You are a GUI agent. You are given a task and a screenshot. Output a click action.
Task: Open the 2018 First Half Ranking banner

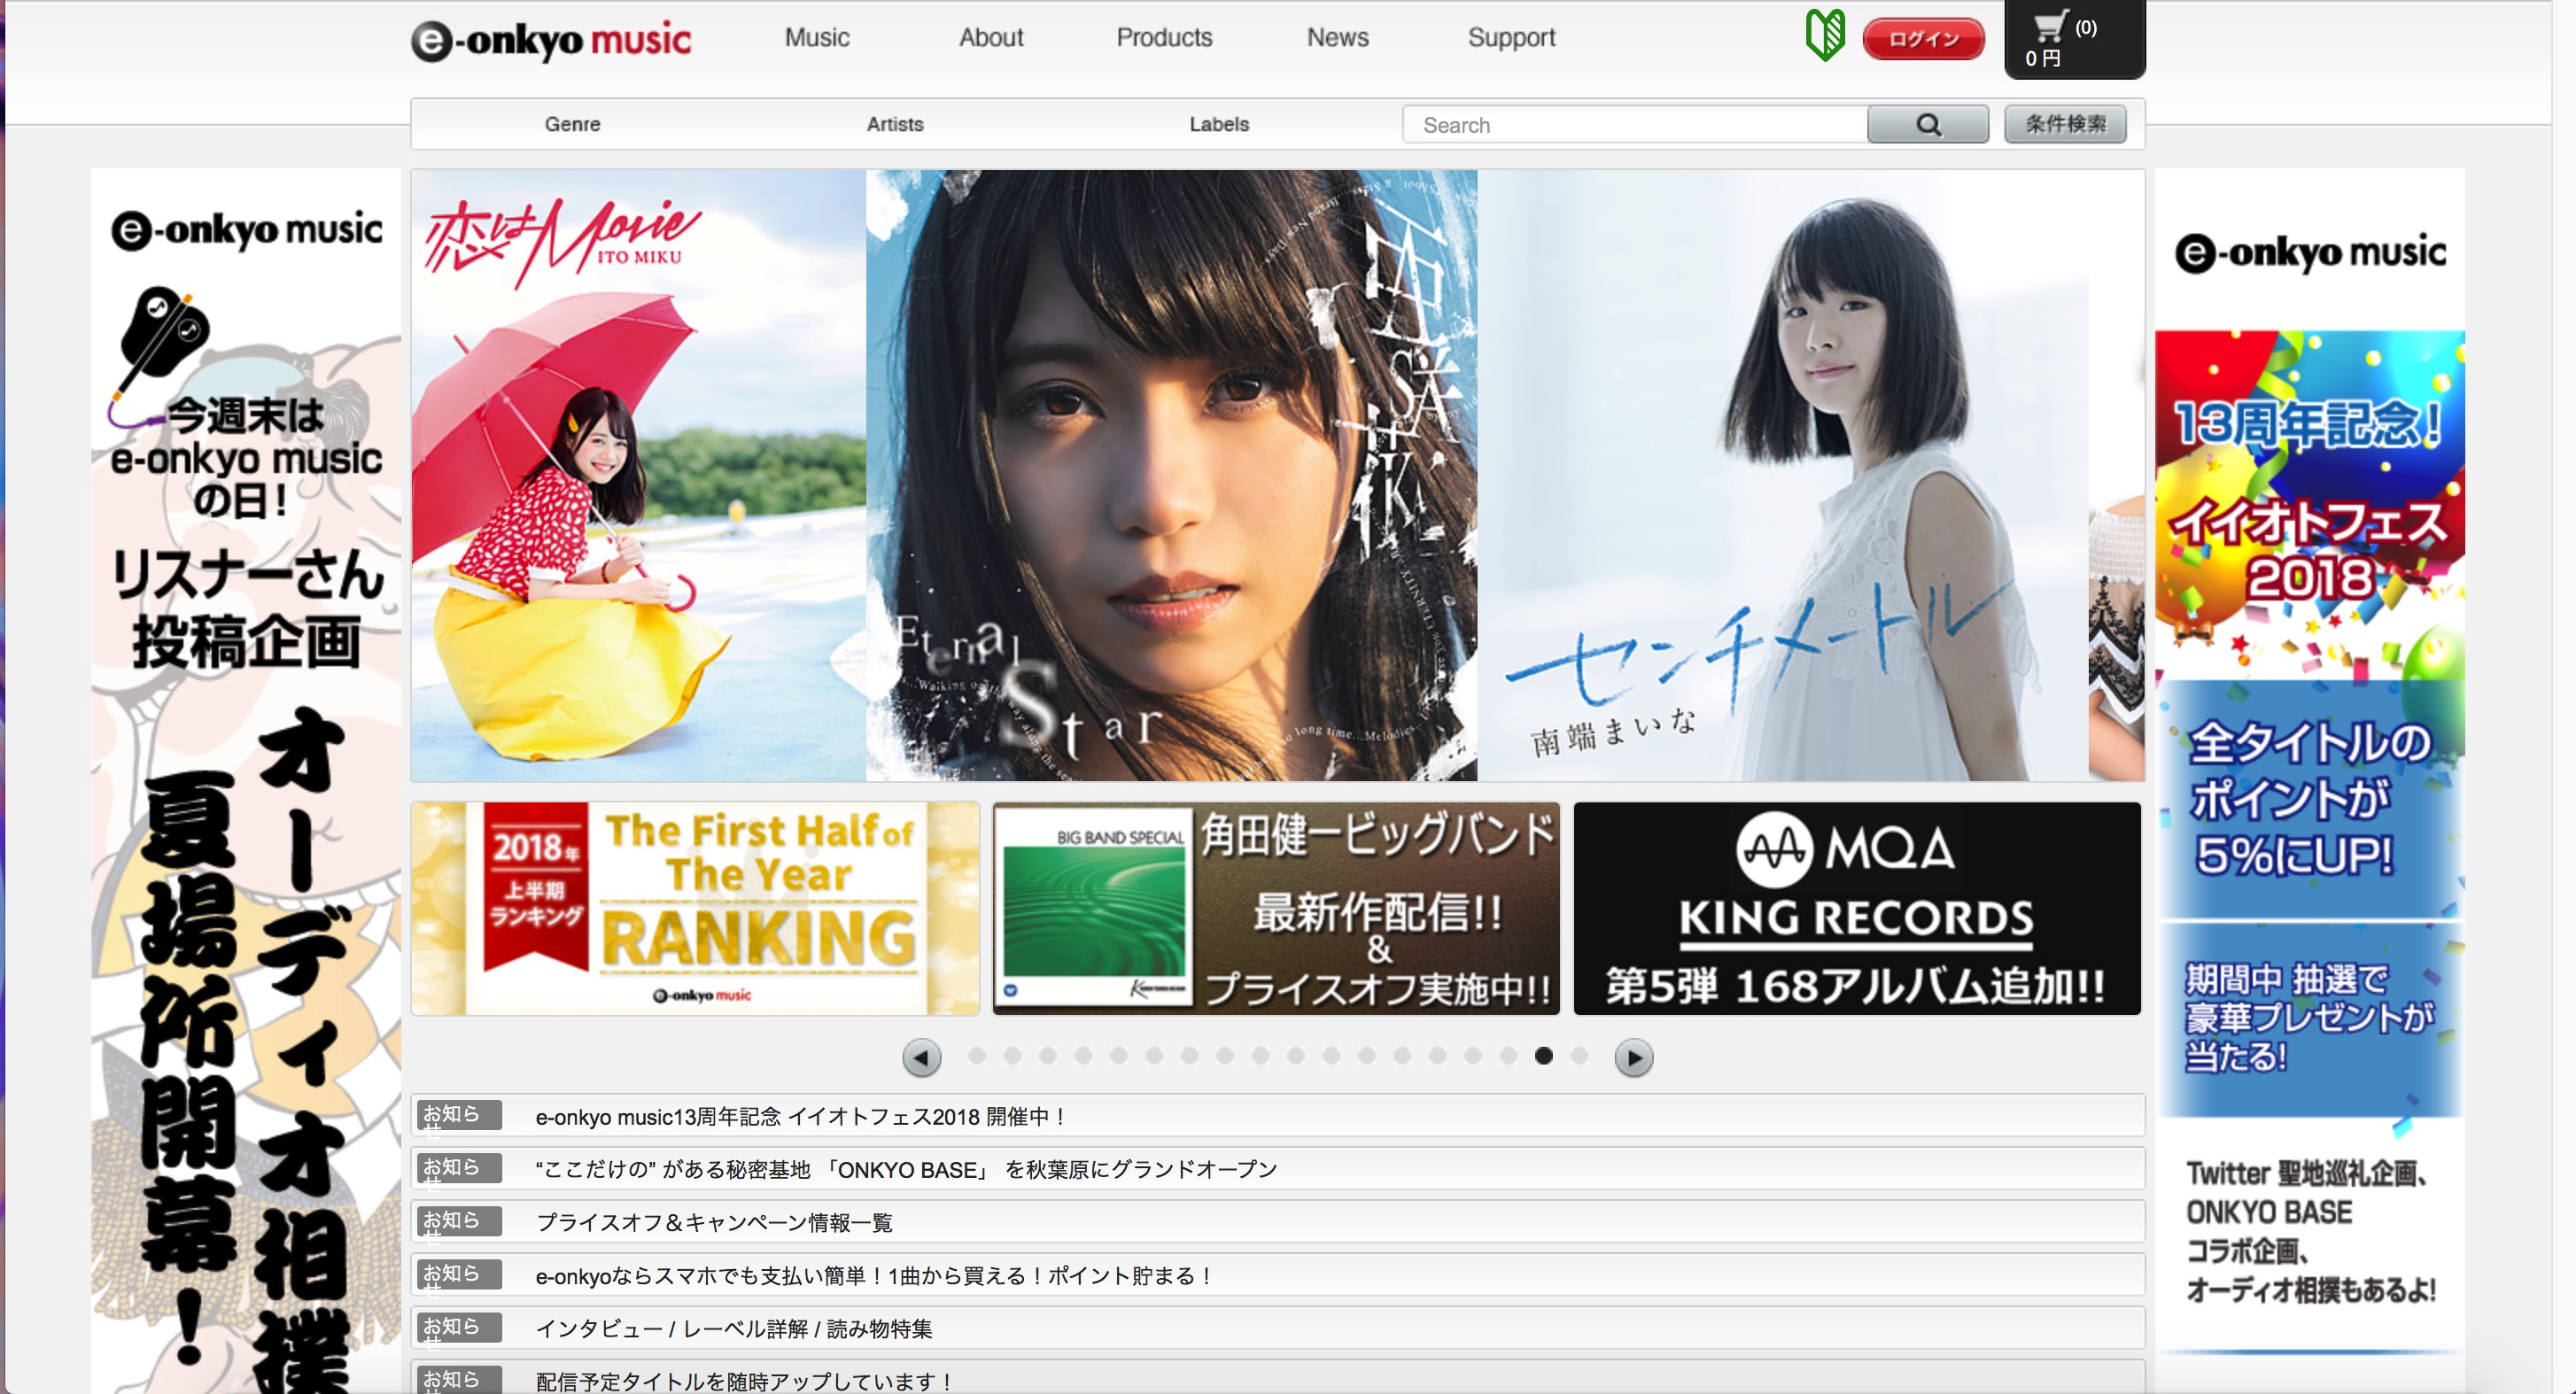pyautogui.click(x=695, y=909)
